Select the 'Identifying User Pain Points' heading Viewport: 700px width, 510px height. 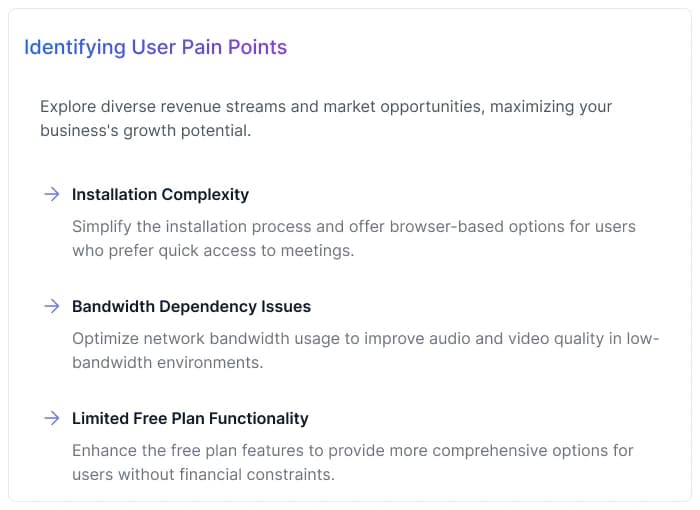(x=155, y=47)
